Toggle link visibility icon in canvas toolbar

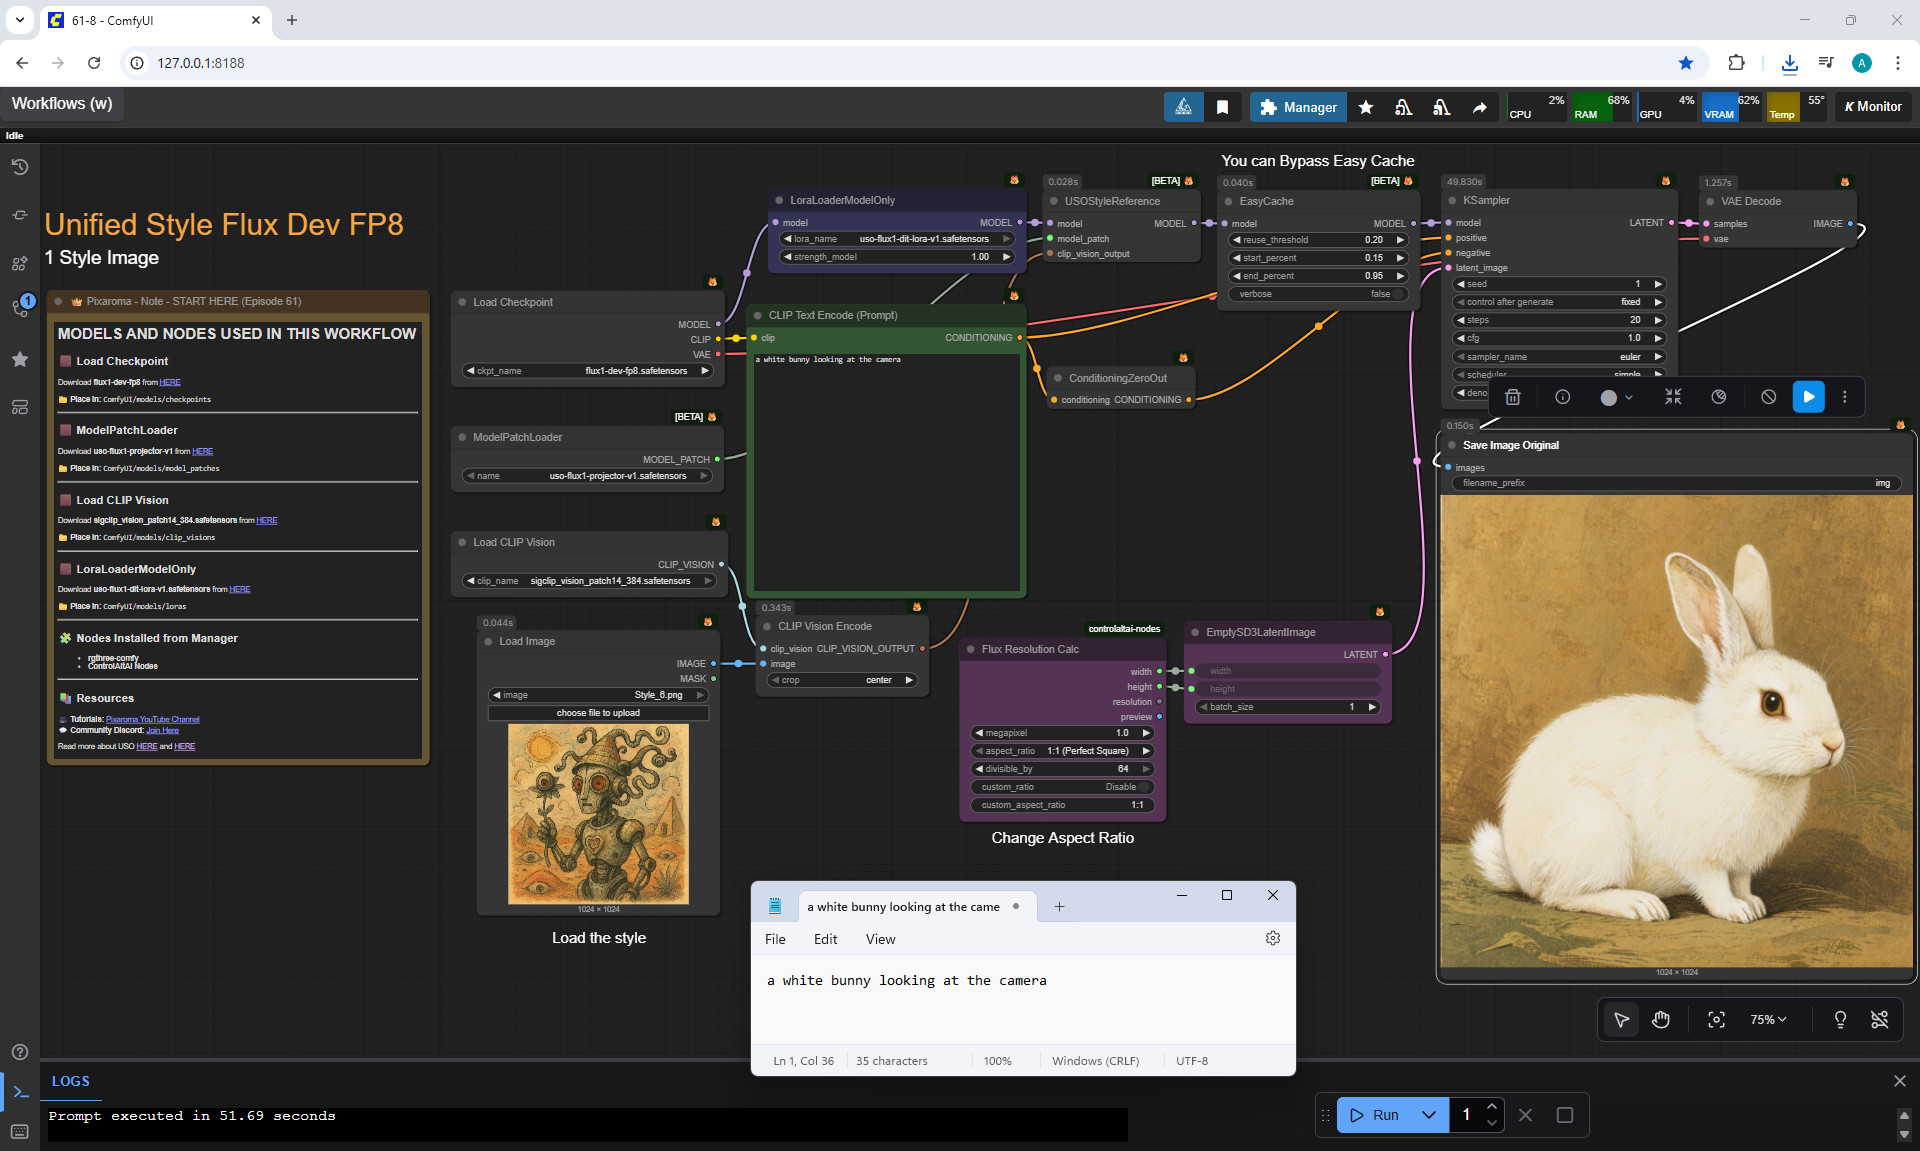(1879, 1019)
